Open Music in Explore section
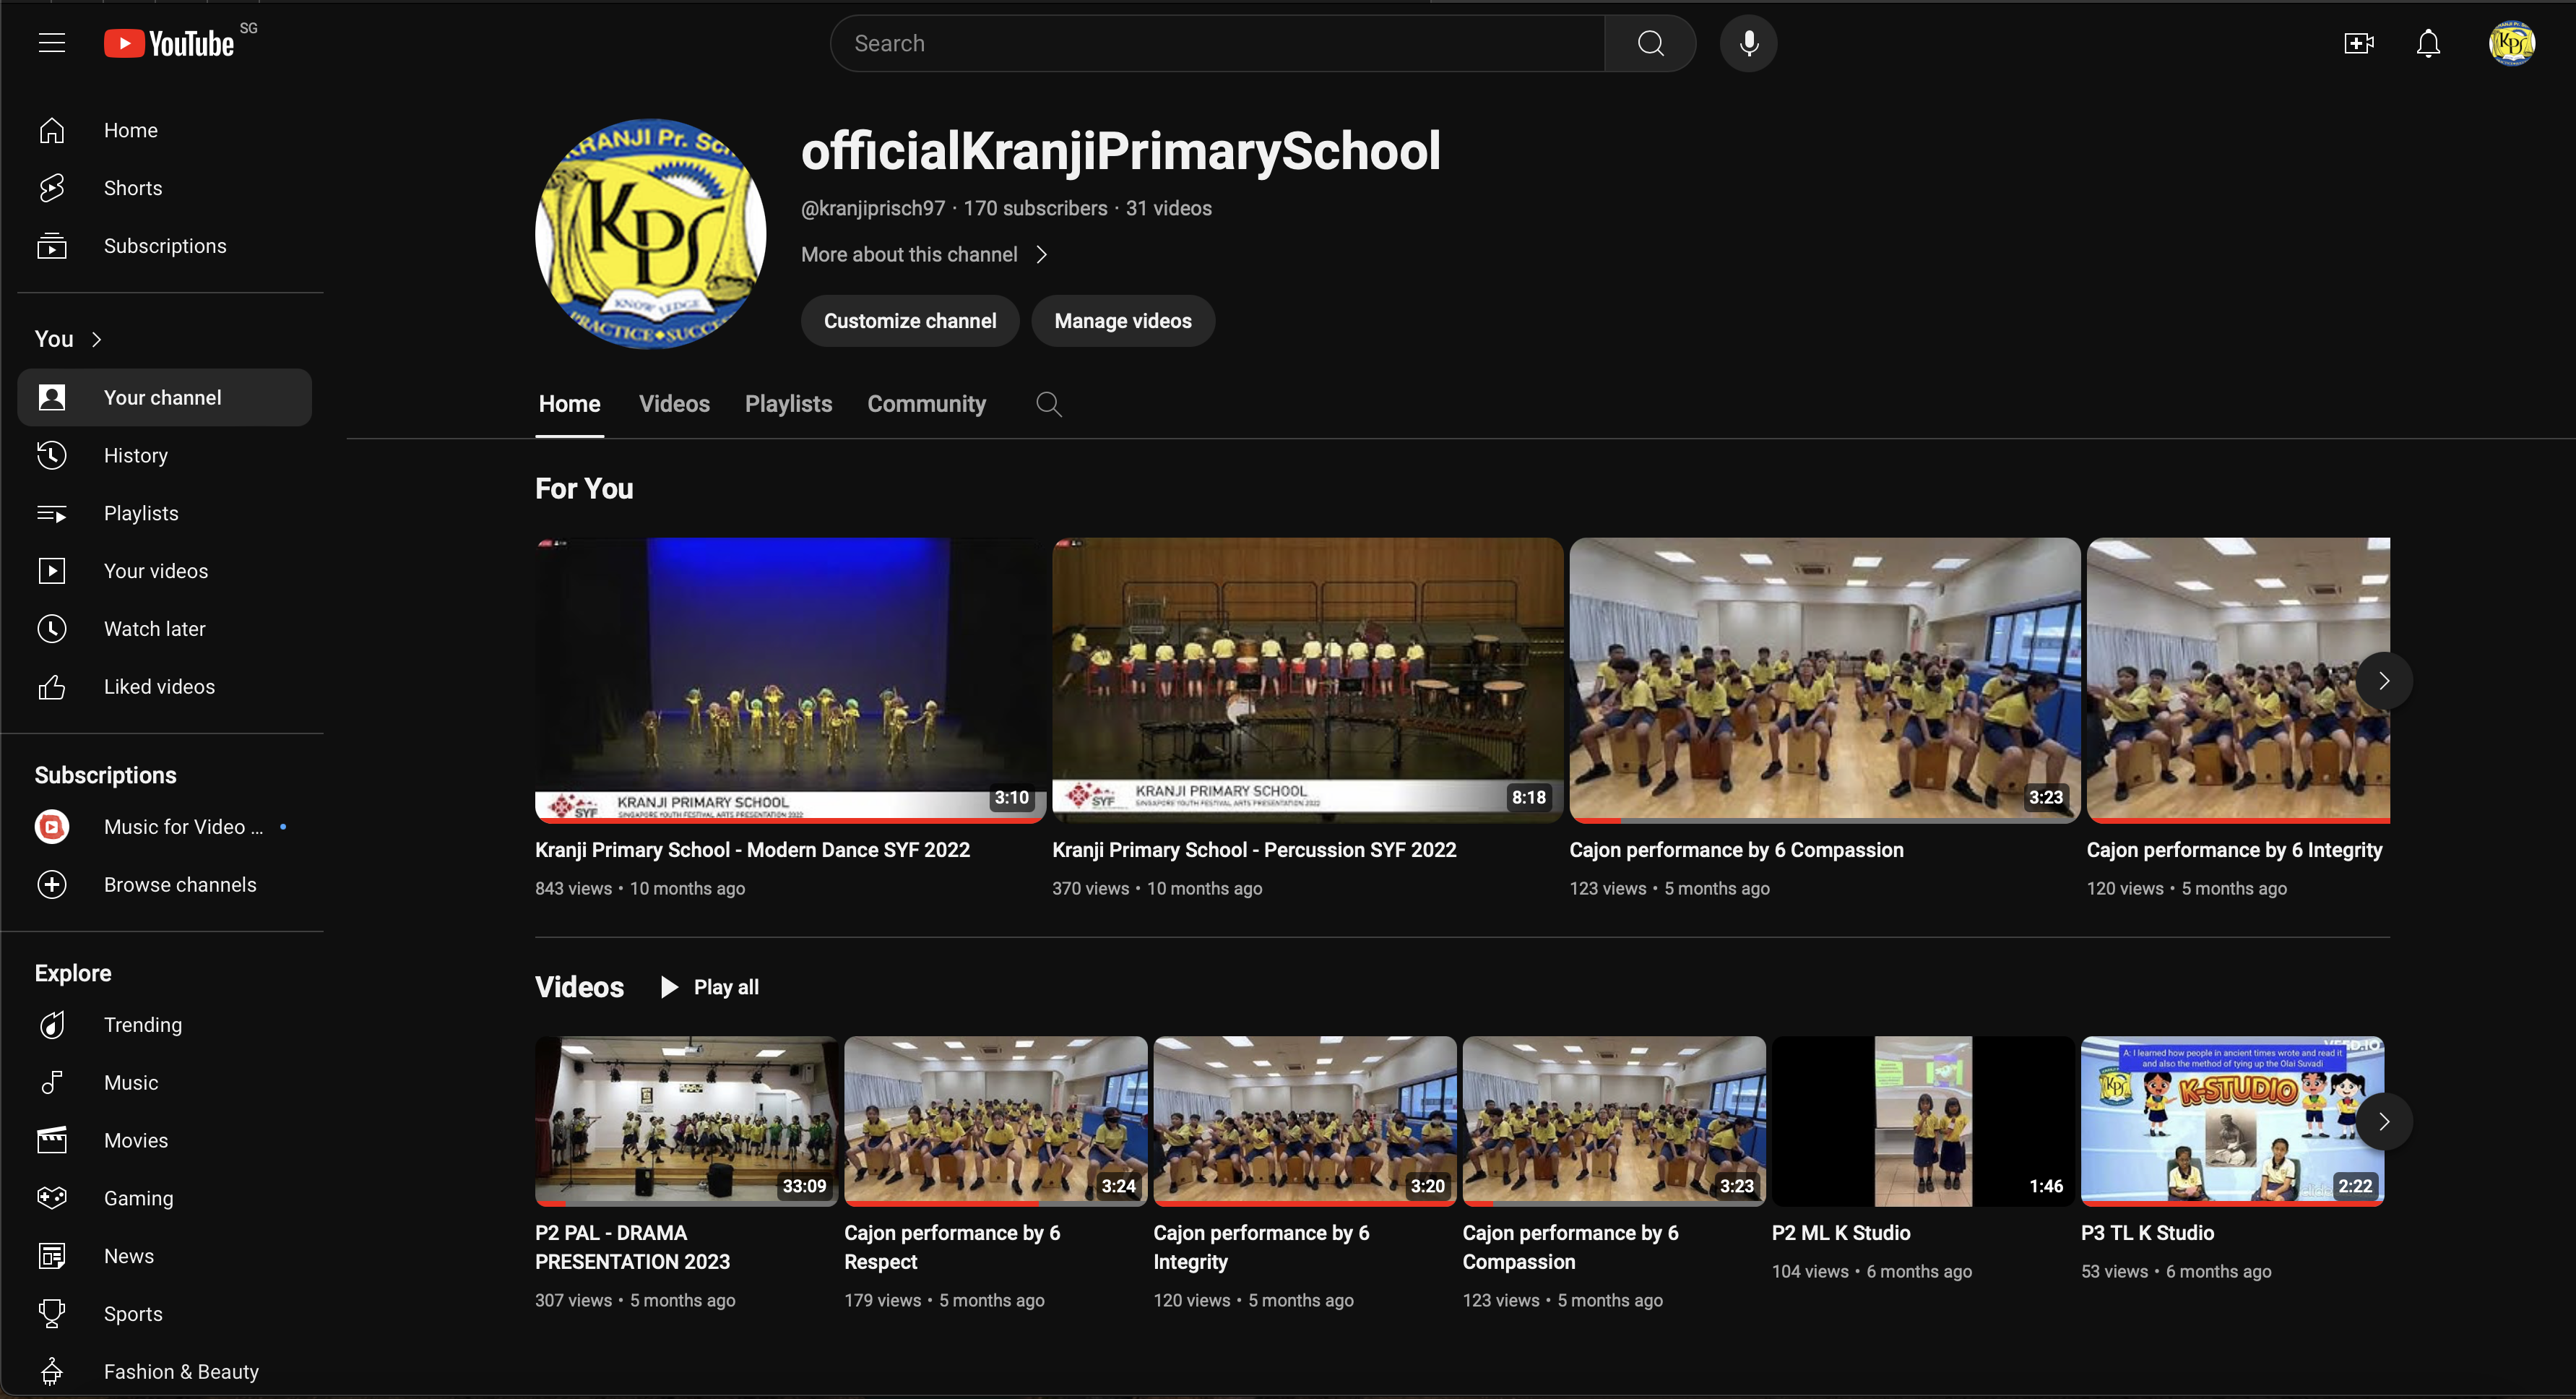Image resolution: width=2576 pixels, height=1399 pixels. [x=165, y=1083]
